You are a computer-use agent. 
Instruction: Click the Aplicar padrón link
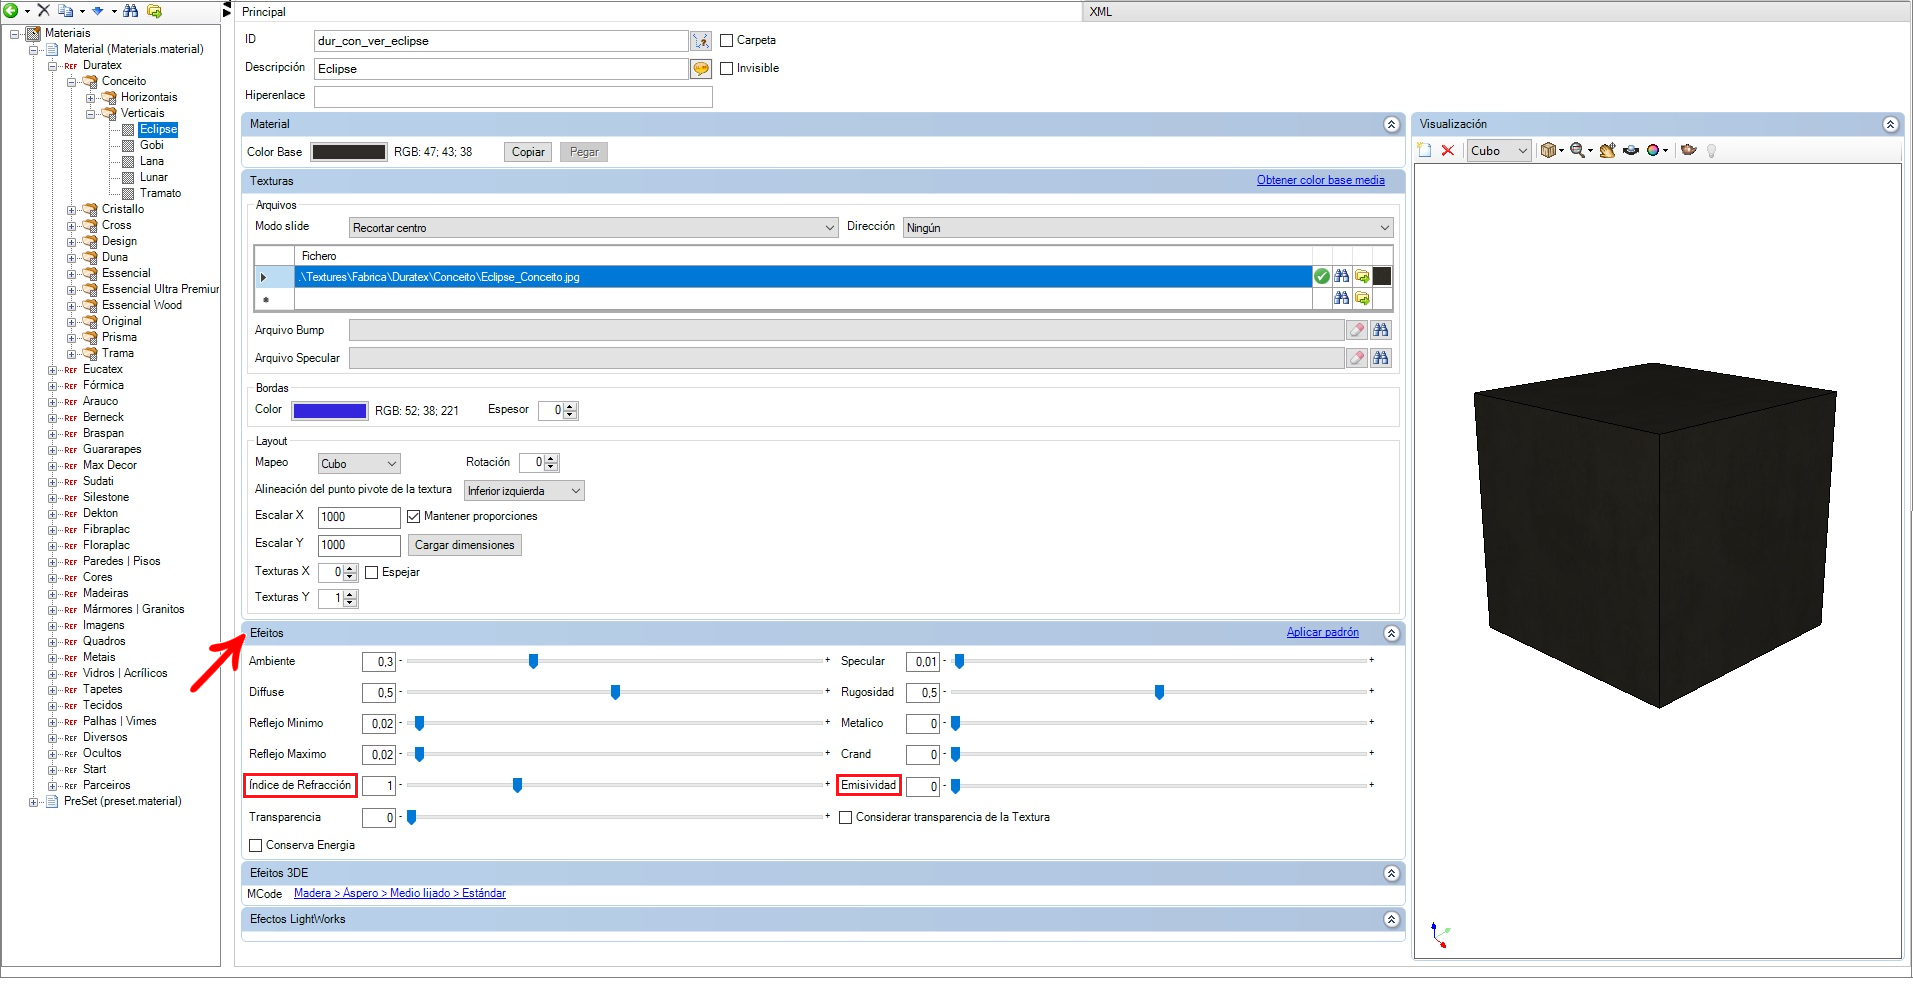coord(1322,633)
